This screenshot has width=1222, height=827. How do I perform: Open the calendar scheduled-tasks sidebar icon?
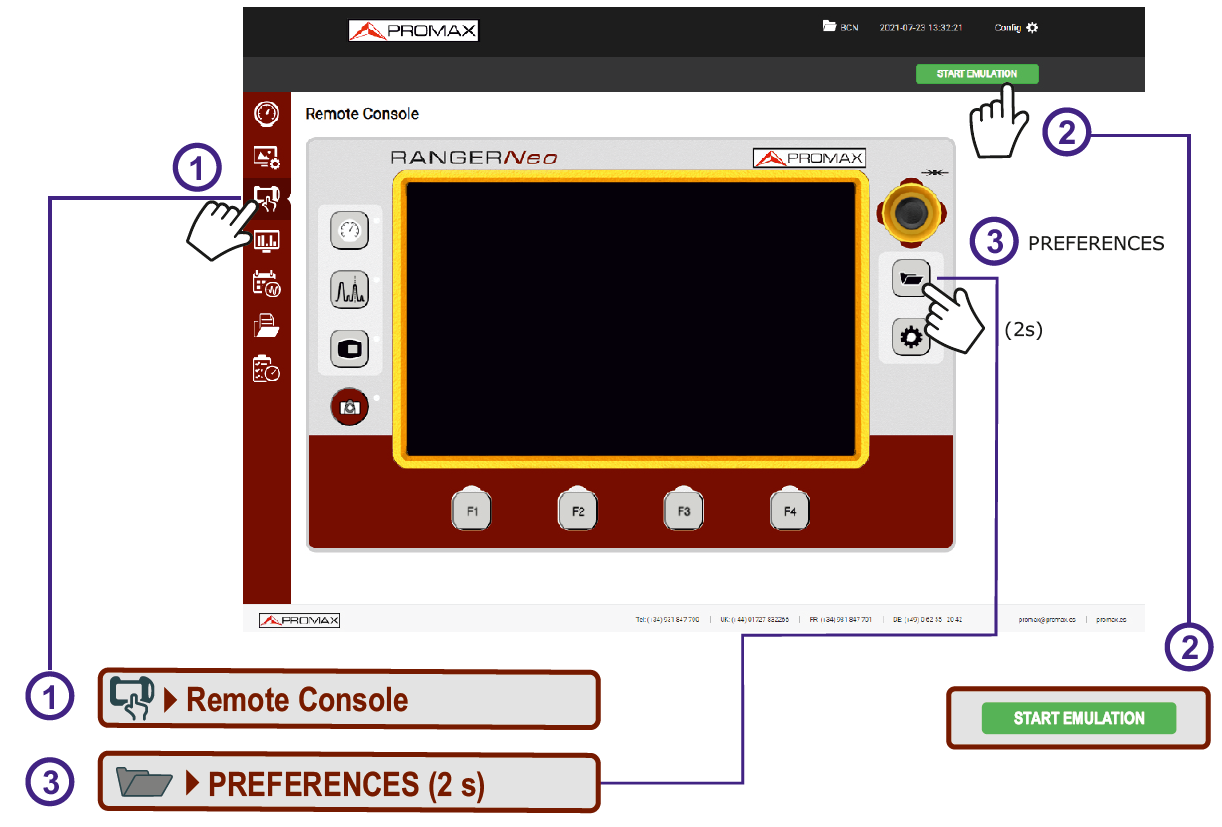pos(266,283)
